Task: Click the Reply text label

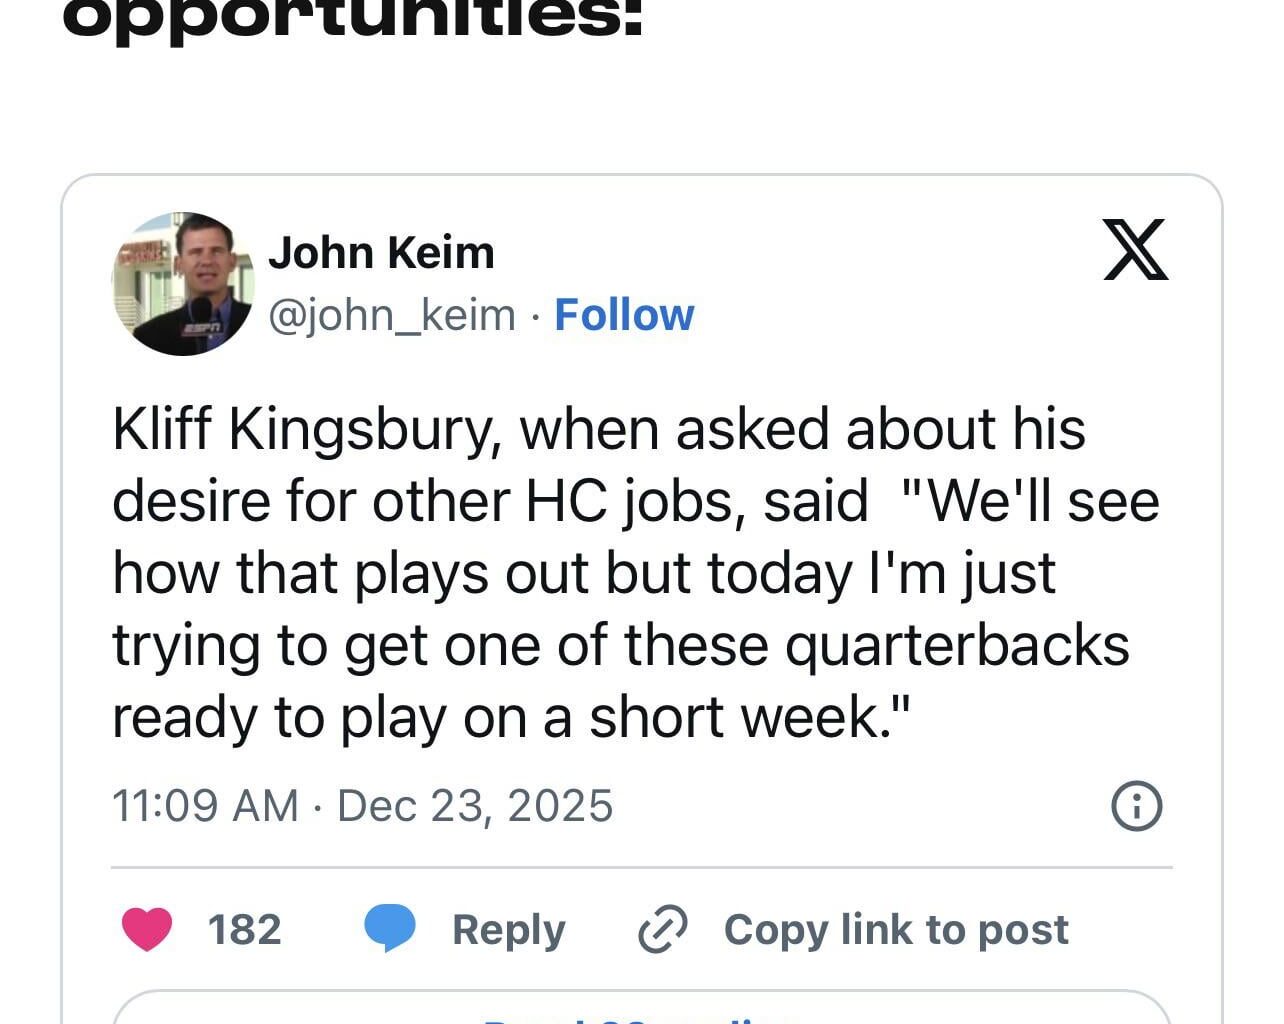Action: click(508, 929)
